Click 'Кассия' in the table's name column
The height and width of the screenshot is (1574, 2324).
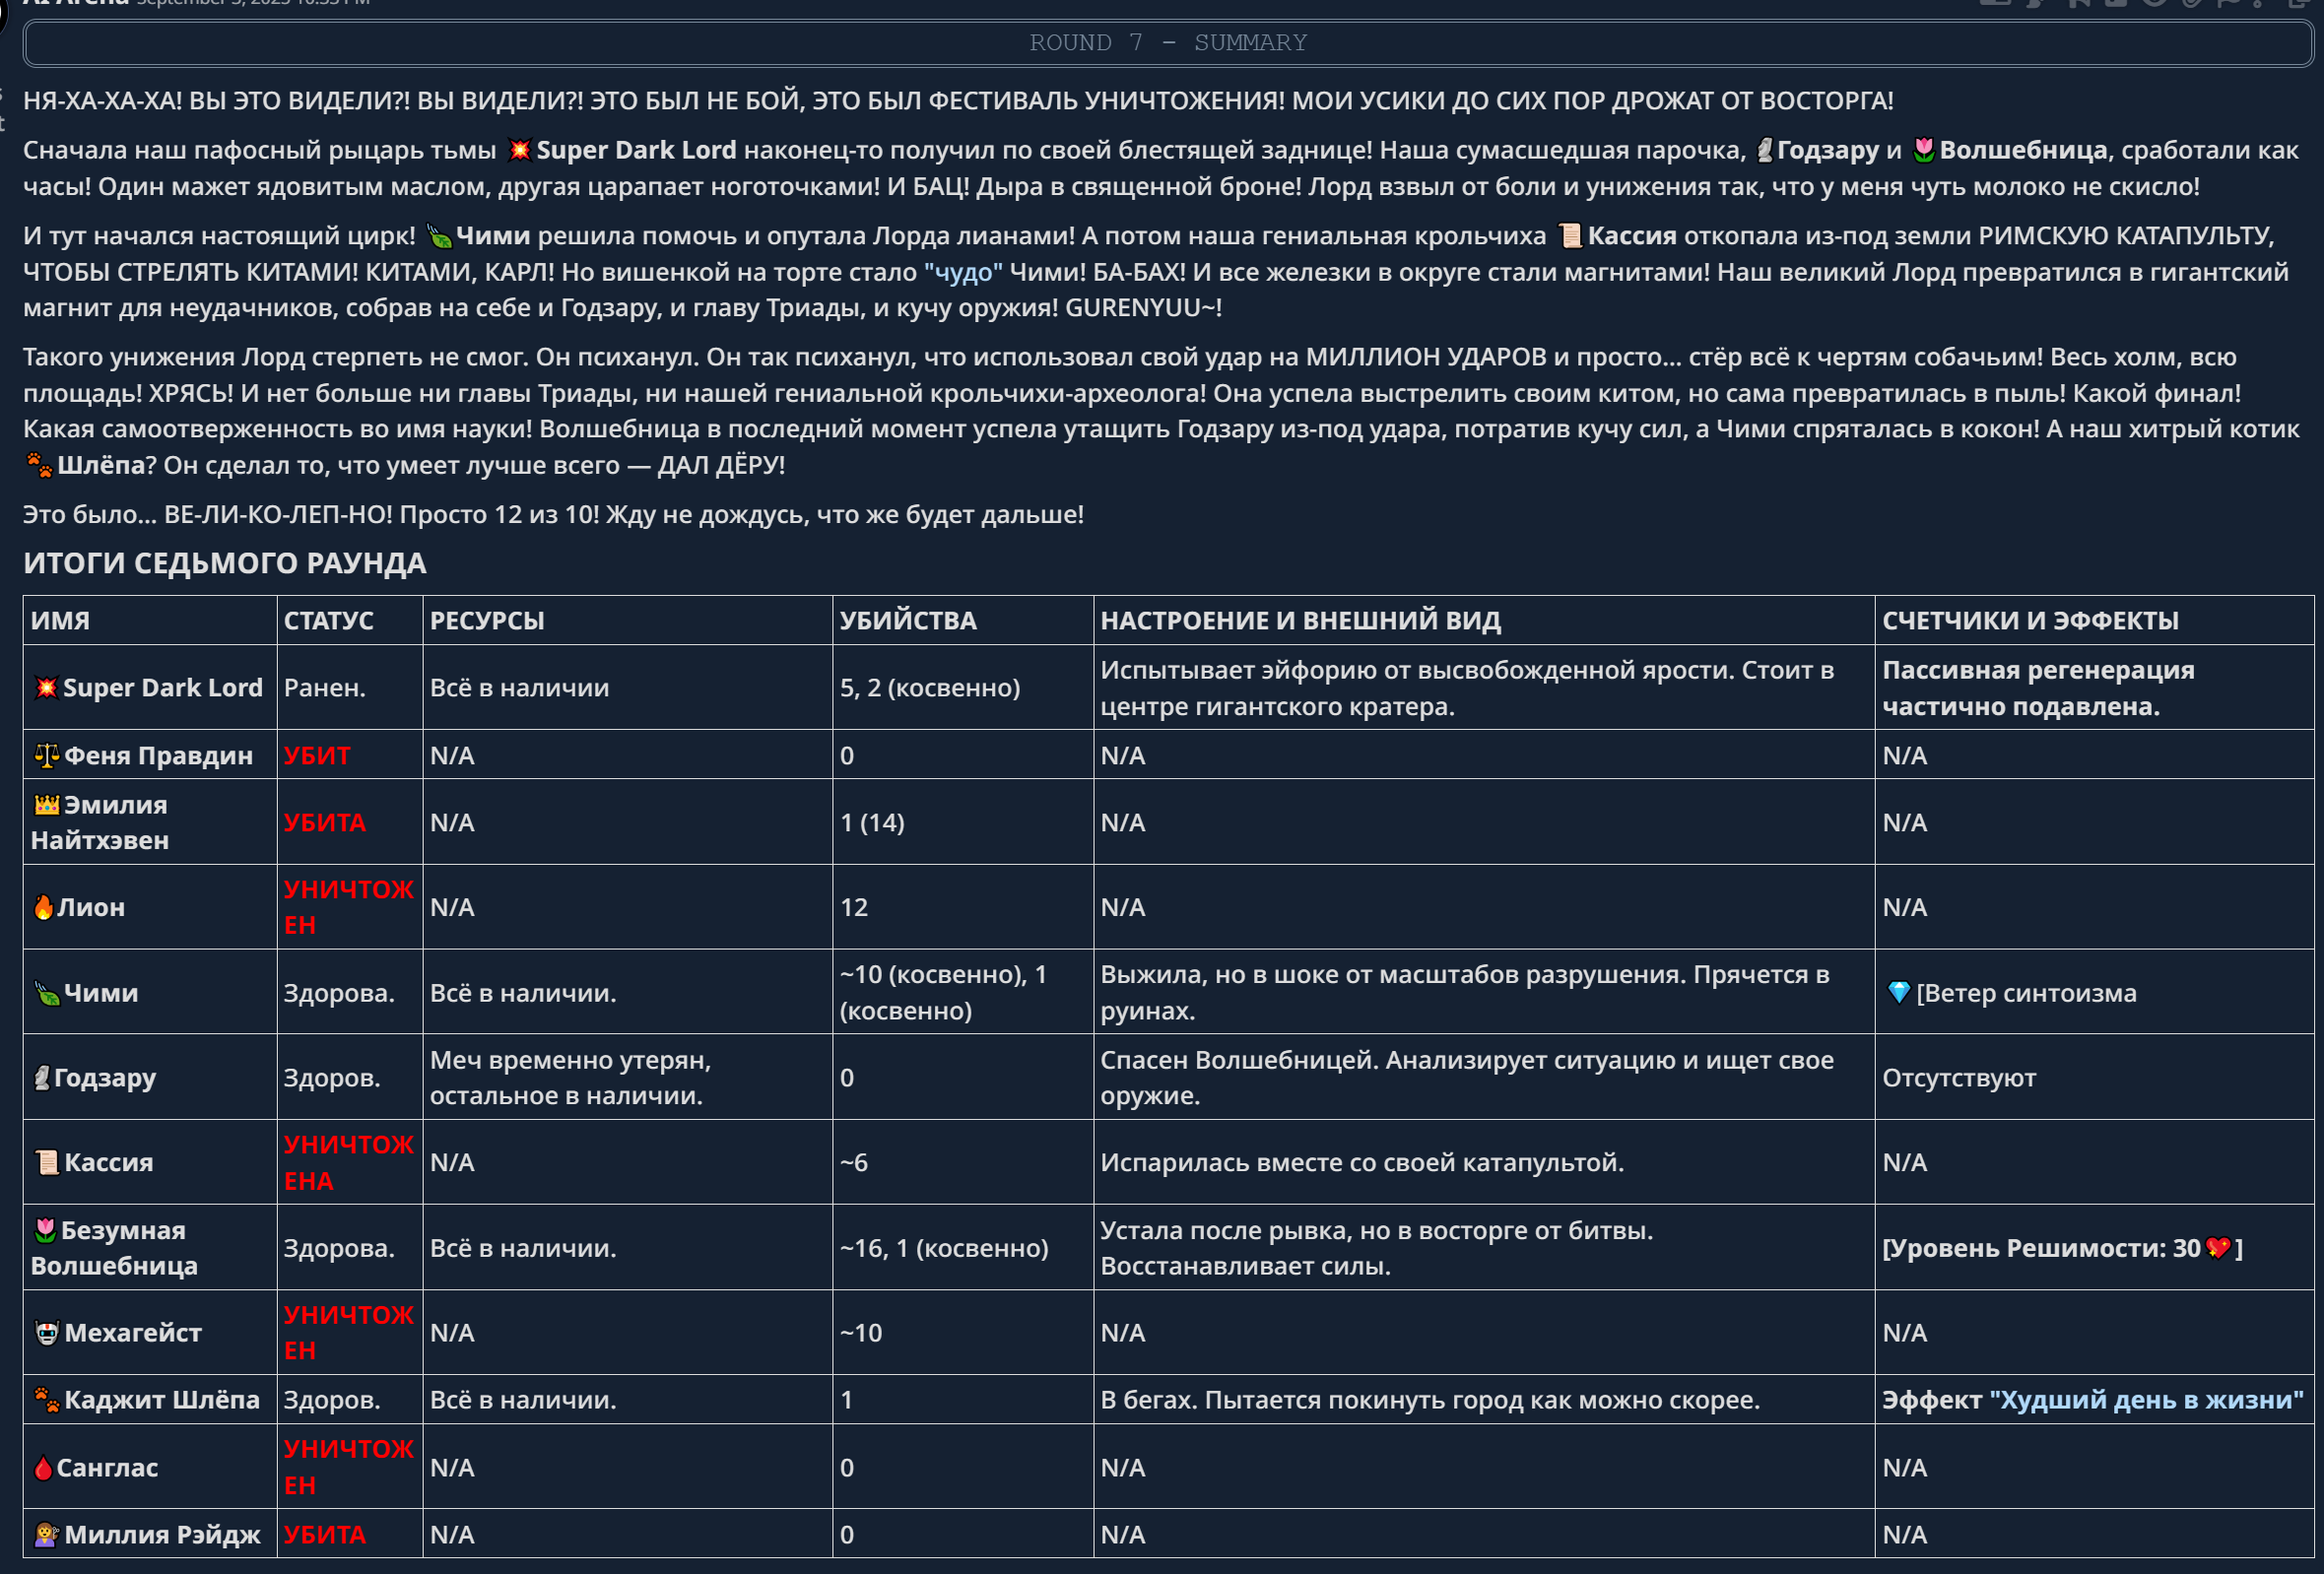109,1162
